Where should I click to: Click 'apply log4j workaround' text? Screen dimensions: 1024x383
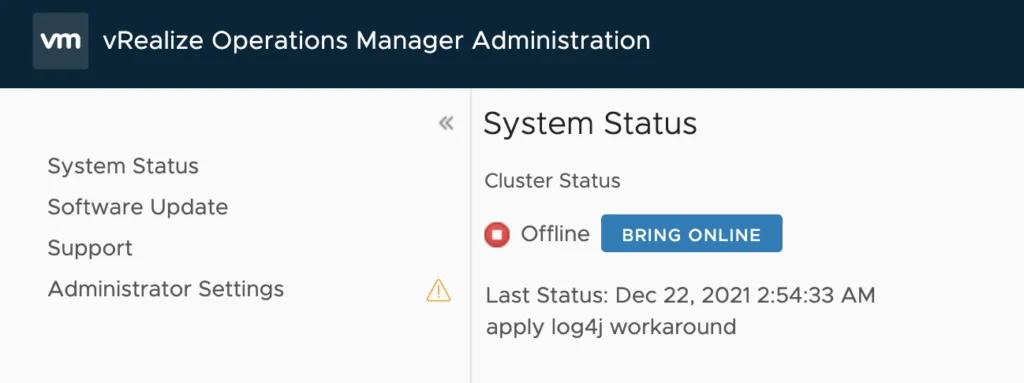tap(611, 326)
